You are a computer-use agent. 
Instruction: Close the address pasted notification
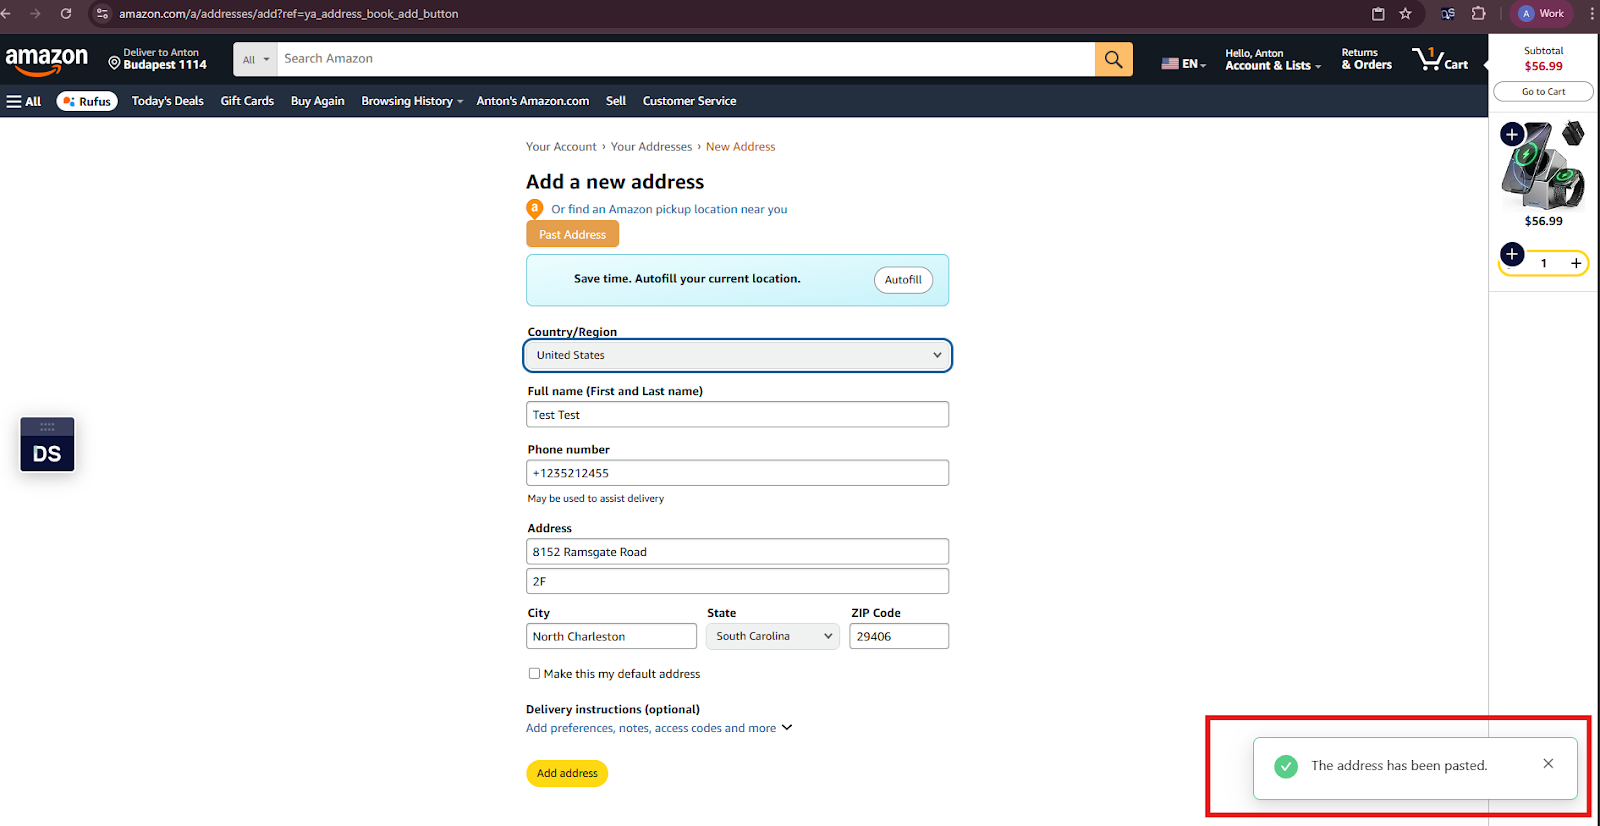pos(1548,764)
